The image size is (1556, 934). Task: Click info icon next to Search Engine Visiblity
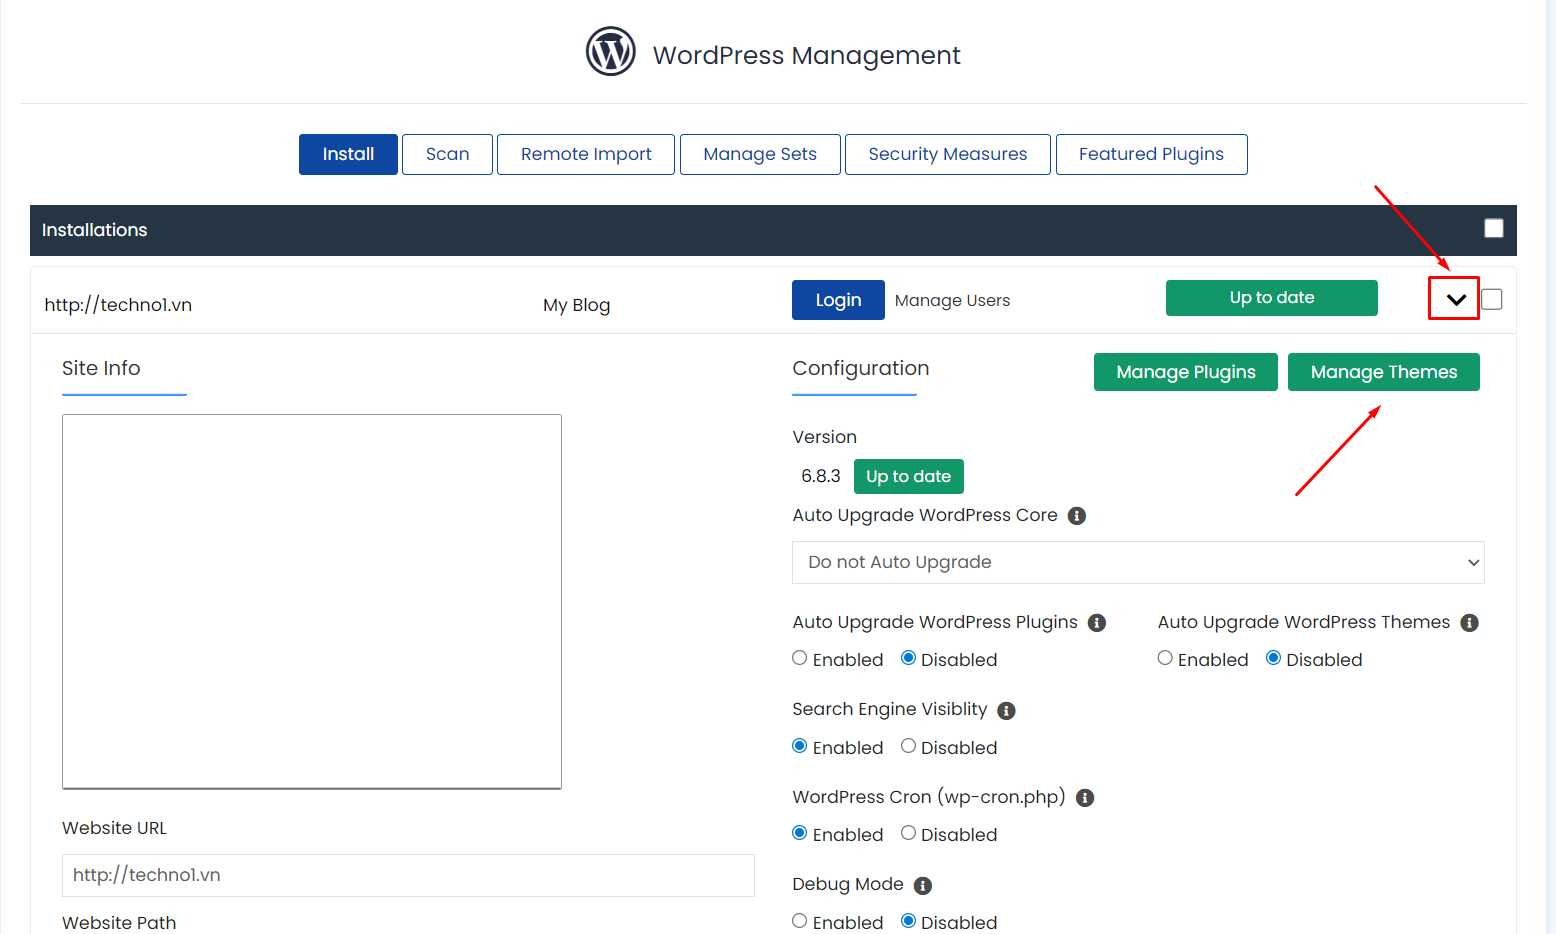click(1006, 711)
